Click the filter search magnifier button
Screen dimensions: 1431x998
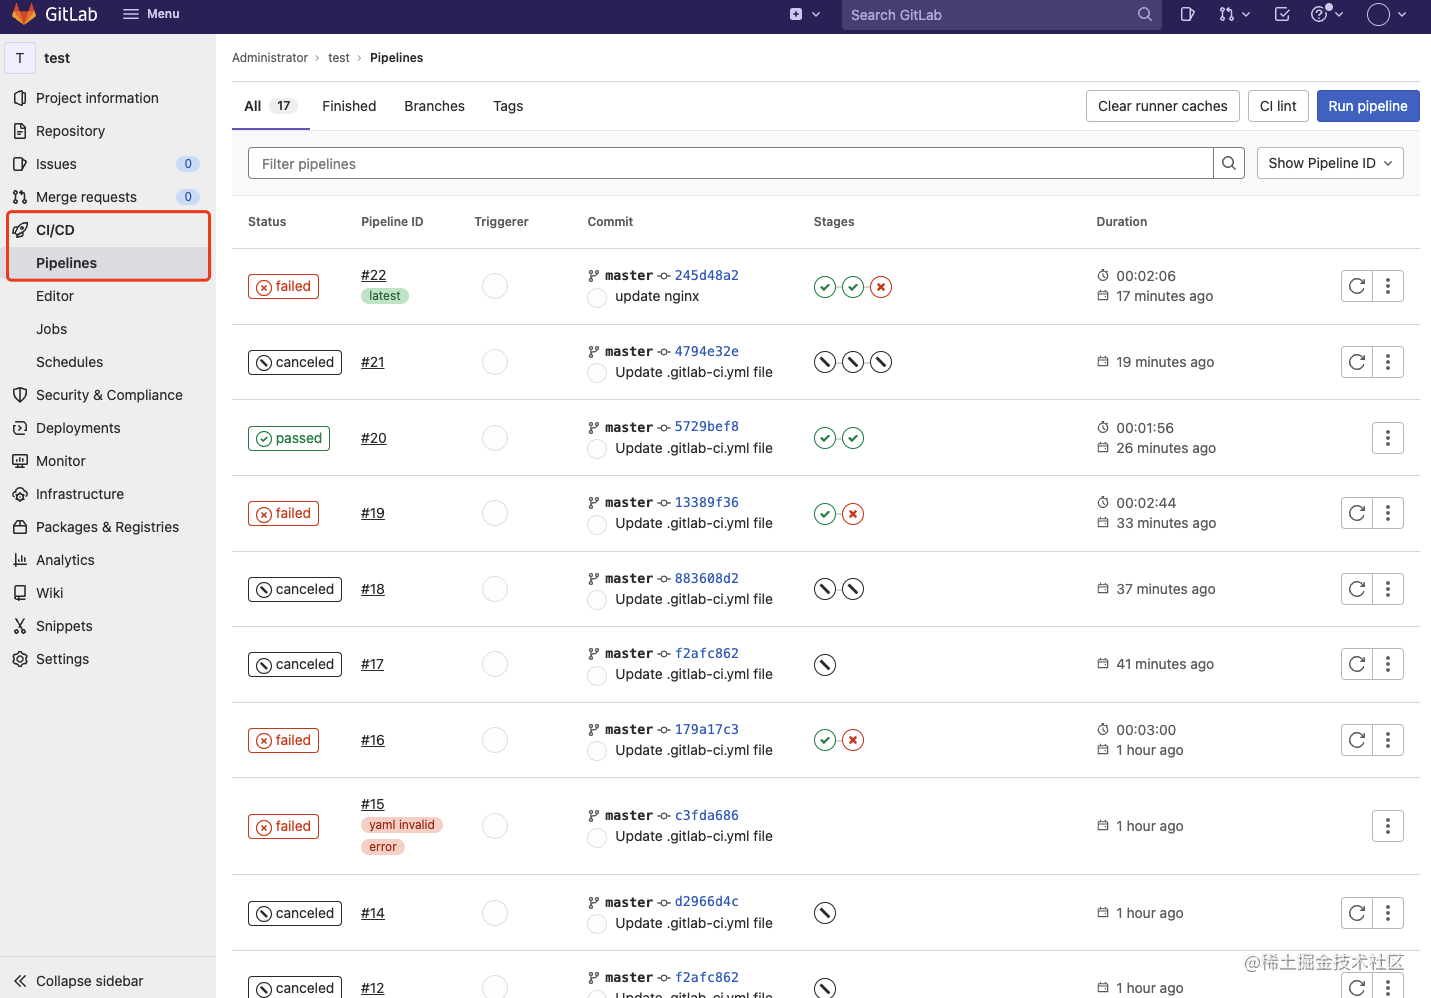[1229, 164]
